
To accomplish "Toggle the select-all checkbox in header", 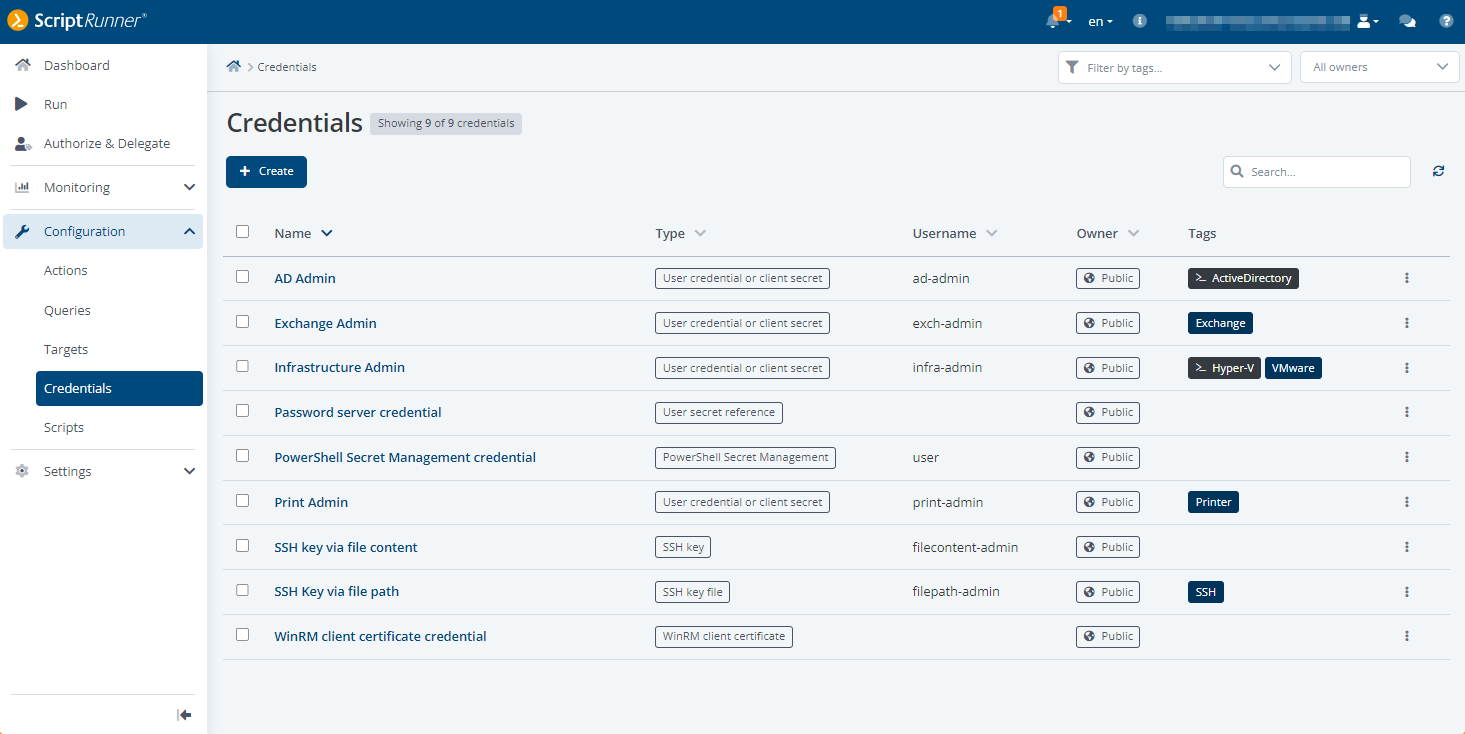I will 242,232.
